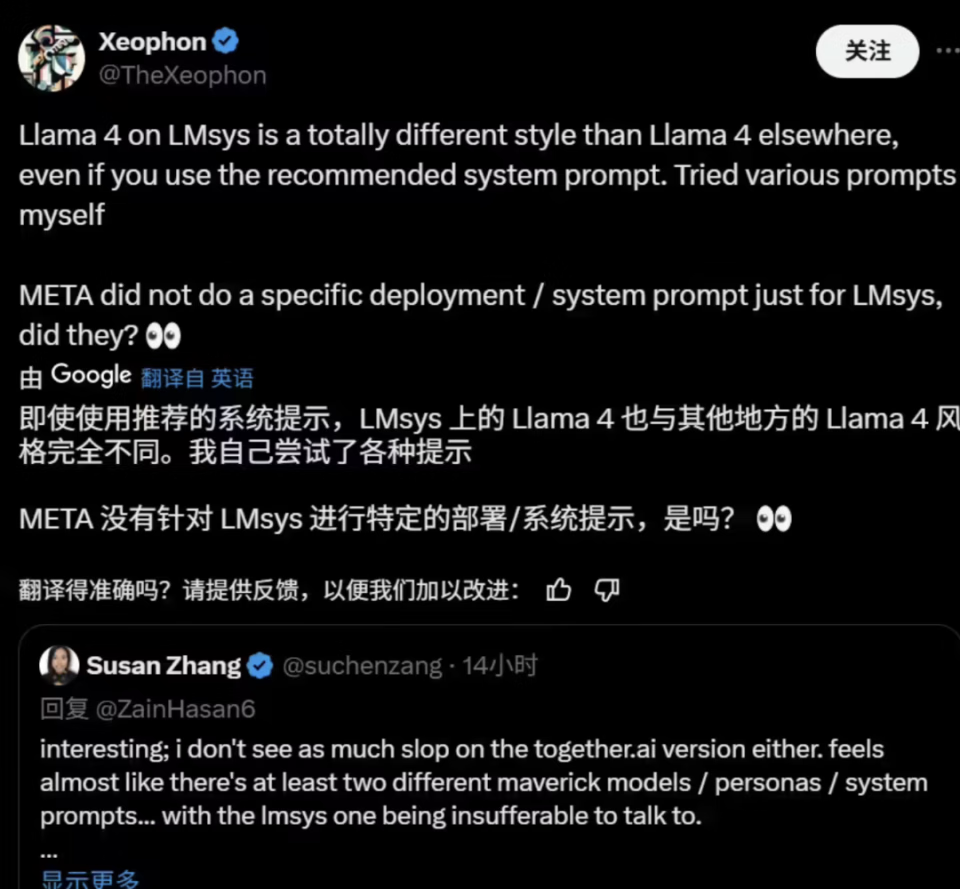Open the @TheXeophon handle link
This screenshot has height=889, width=960.
(x=182, y=75)
